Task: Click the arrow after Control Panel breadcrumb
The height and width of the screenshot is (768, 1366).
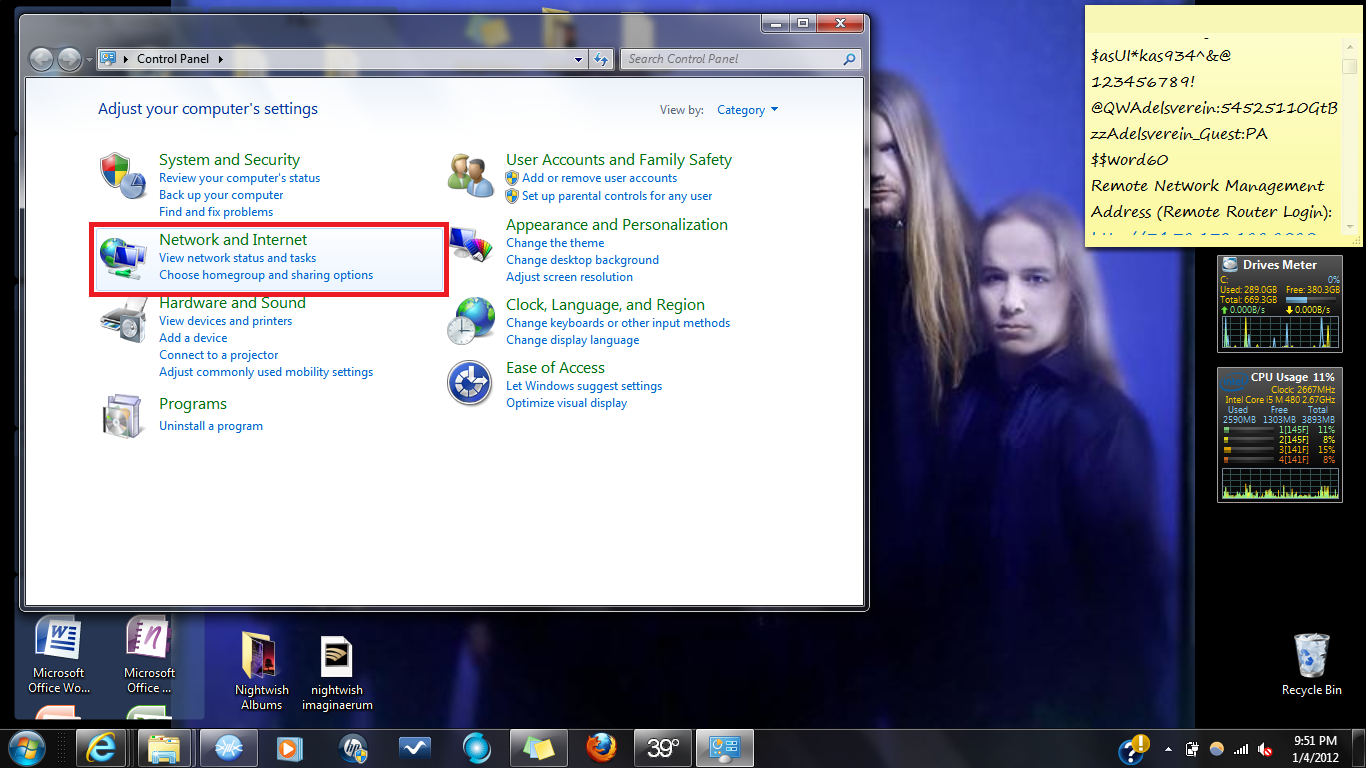Action: pyautogui.click(x=220, y=59)
